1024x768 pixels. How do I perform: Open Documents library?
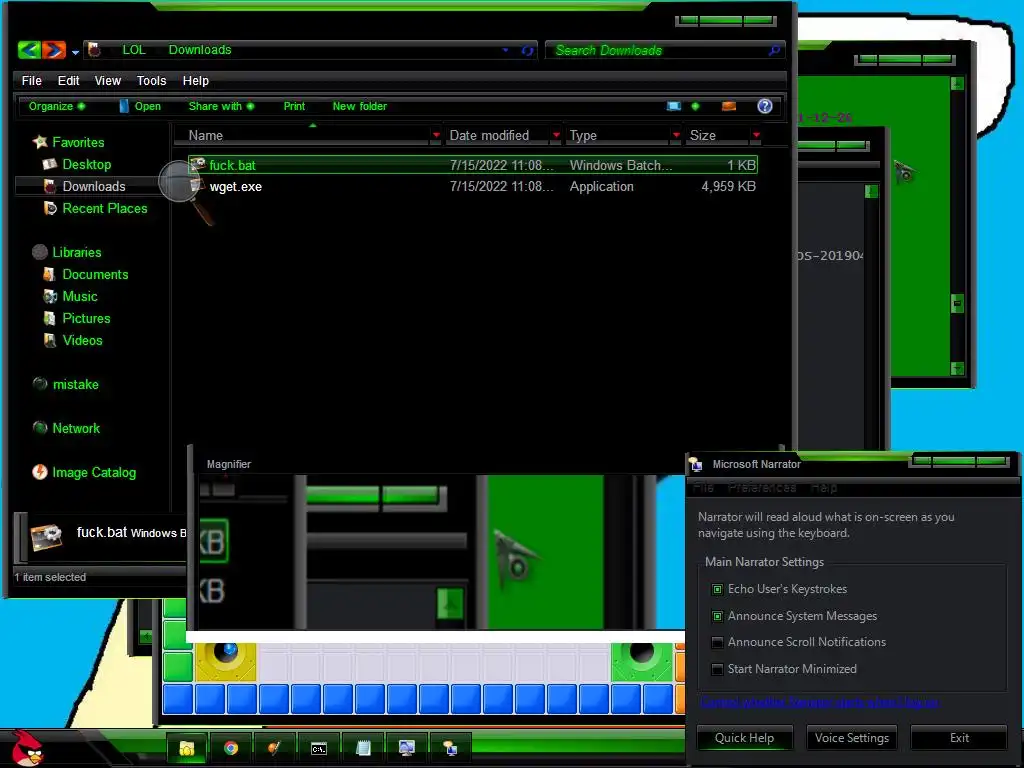tap(95, 274)
